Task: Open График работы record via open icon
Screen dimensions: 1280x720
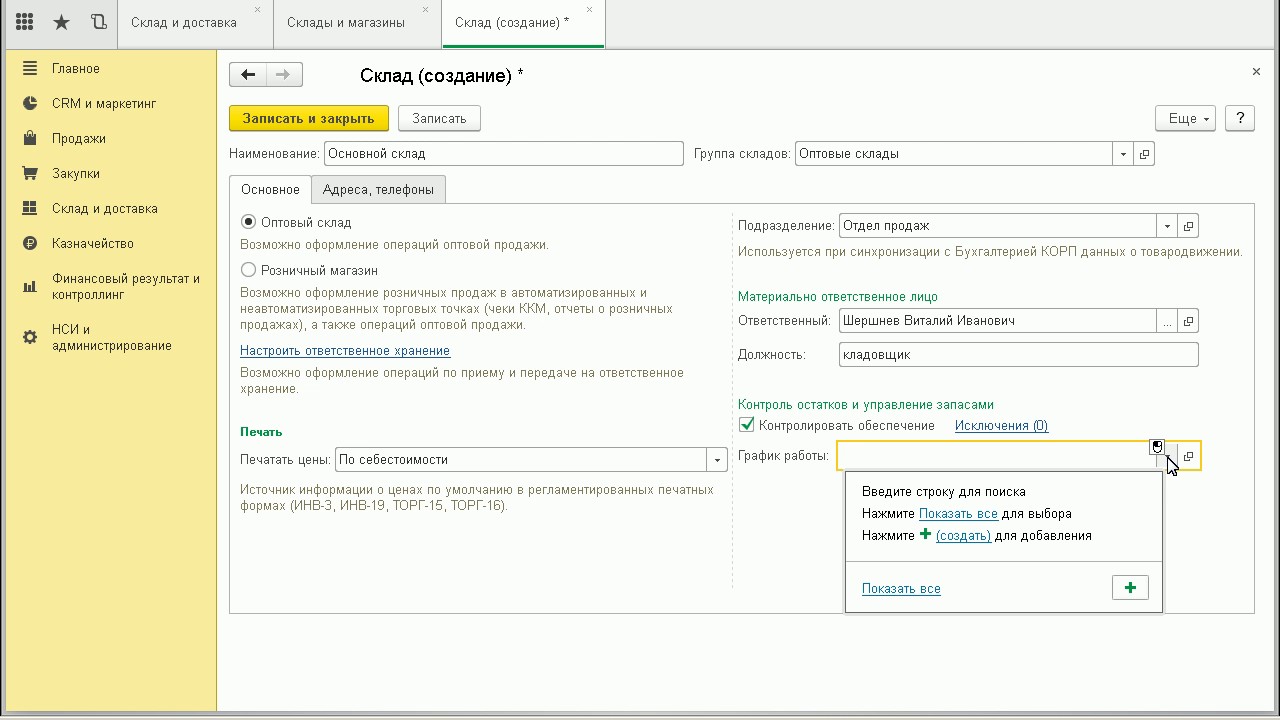Action: [1188, 456]
